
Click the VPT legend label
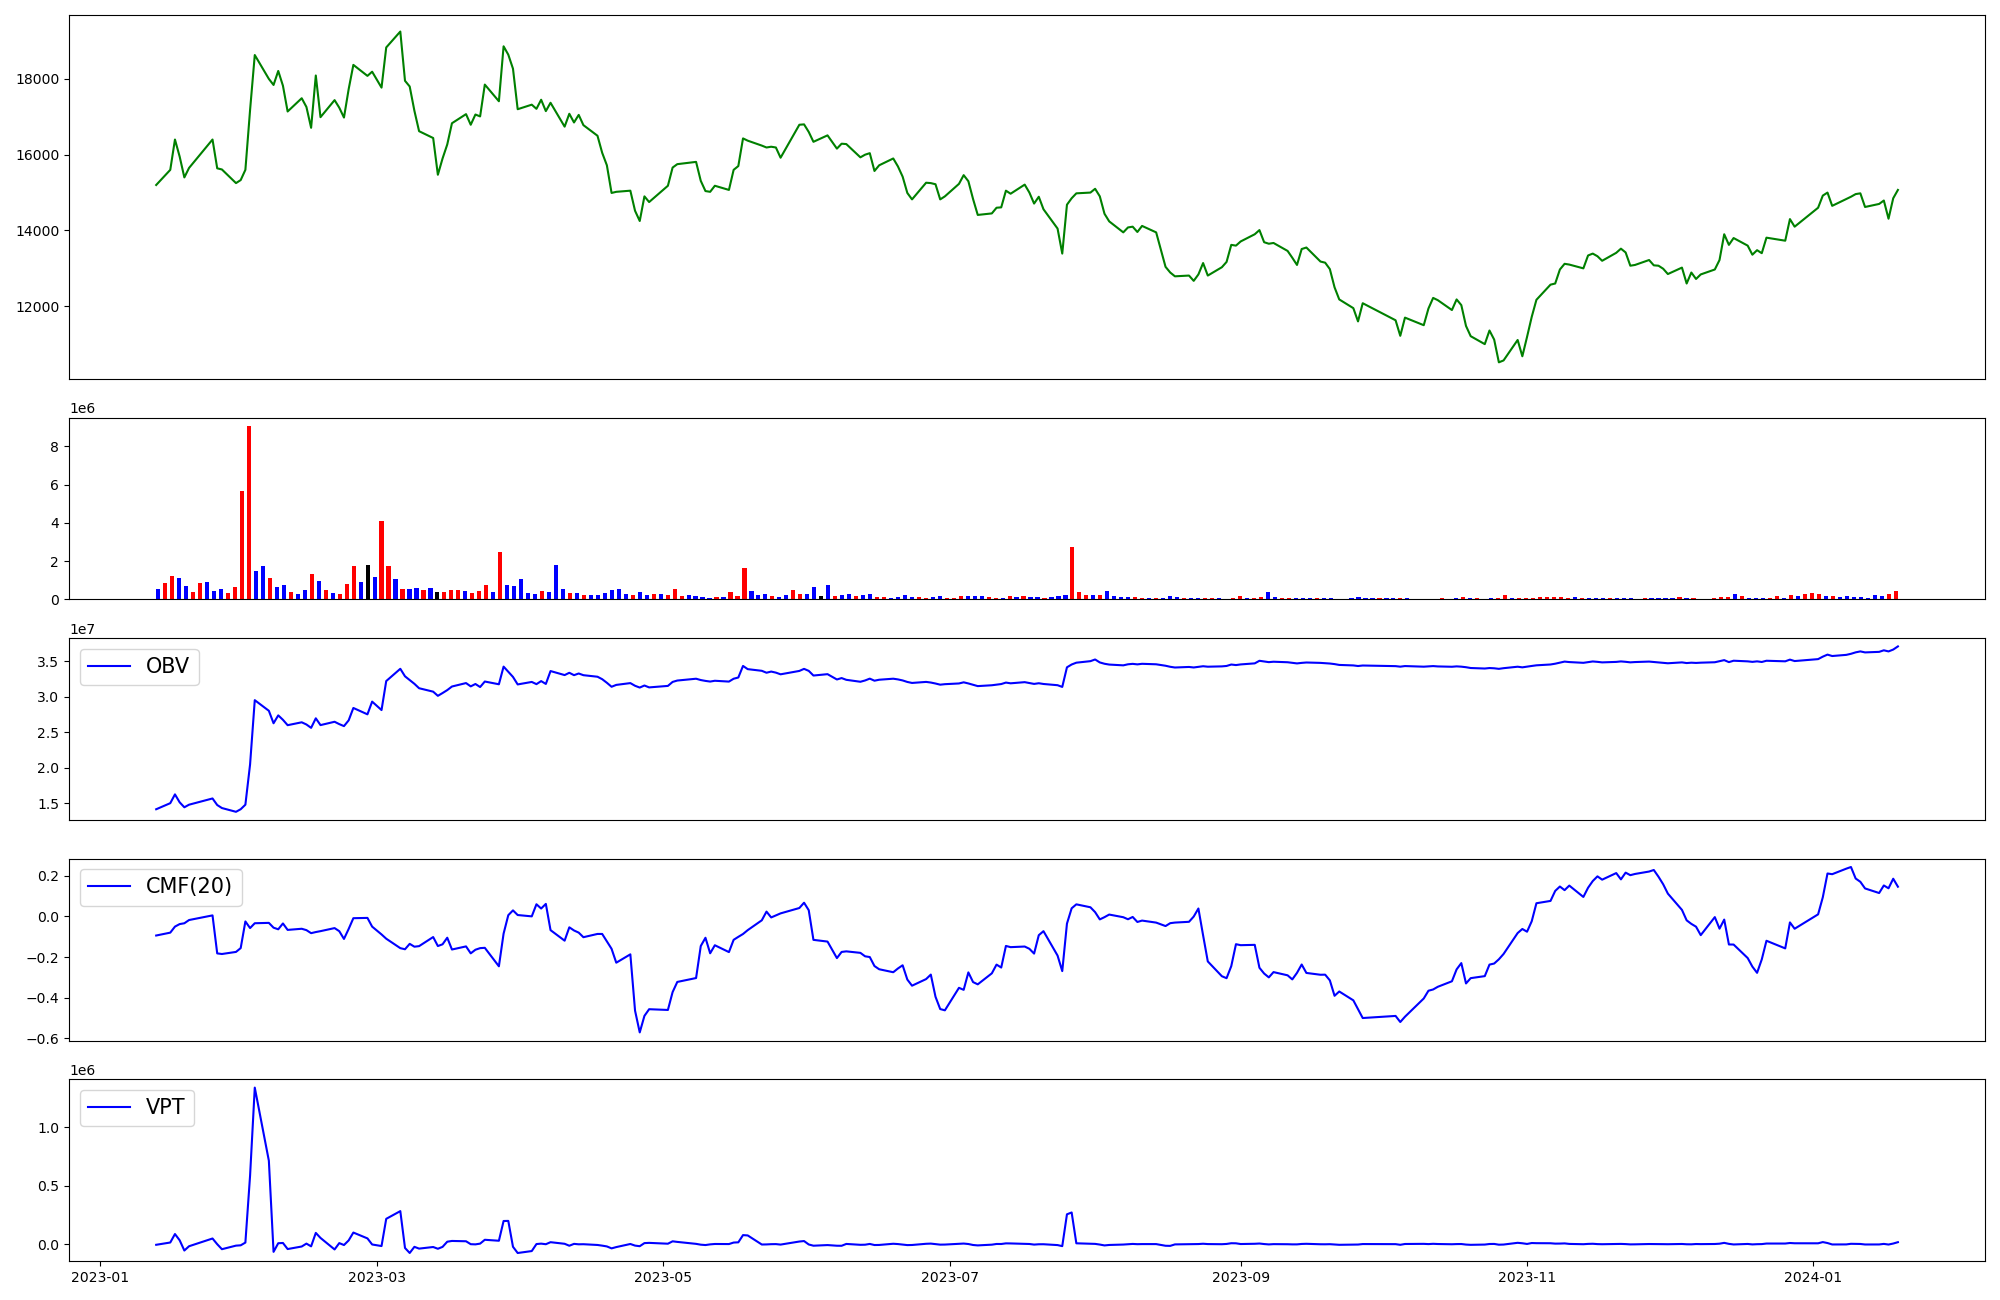(165, 1107)
